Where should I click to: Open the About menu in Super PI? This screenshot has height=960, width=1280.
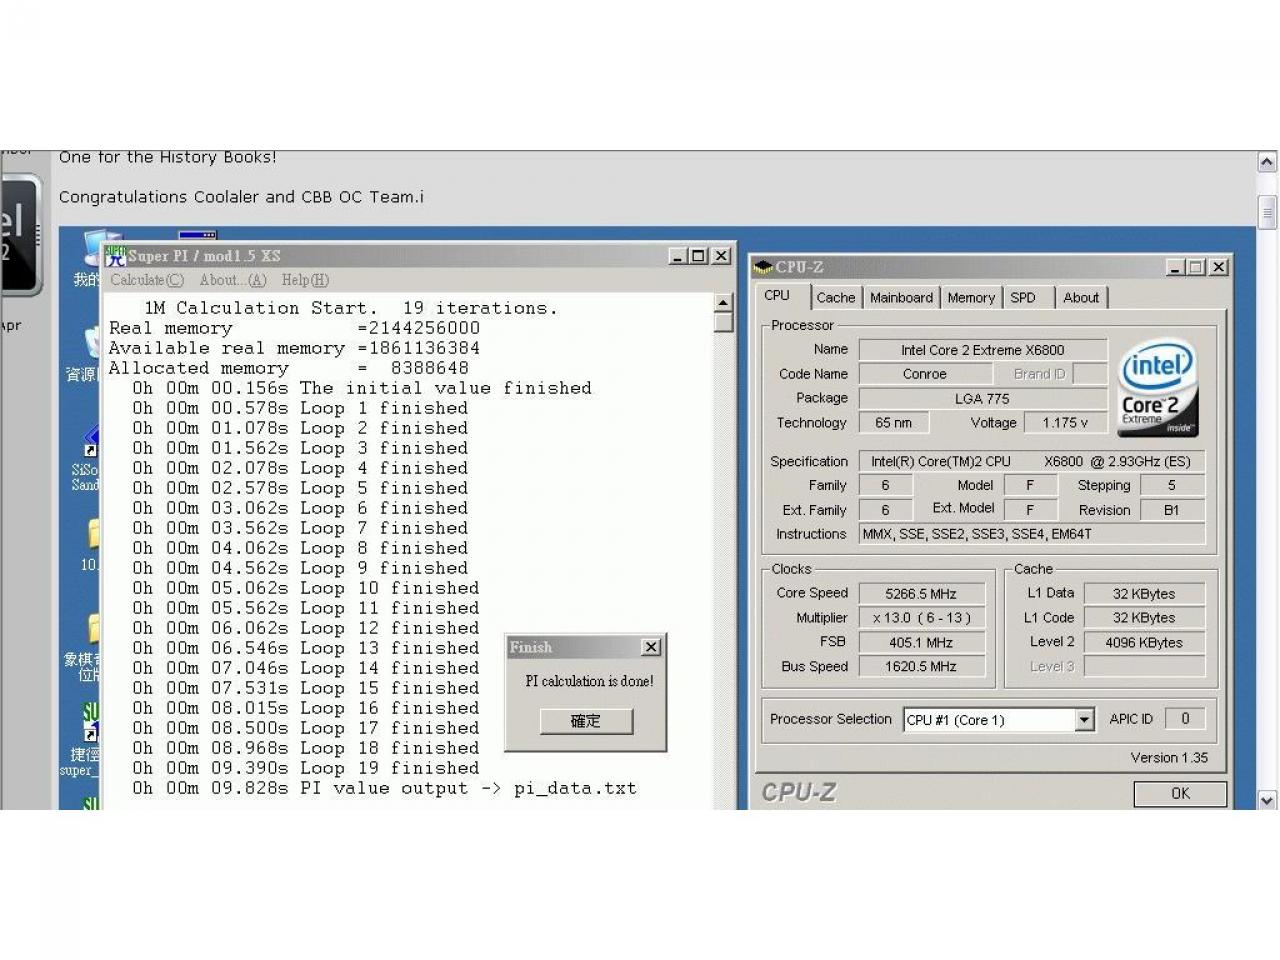233,280
